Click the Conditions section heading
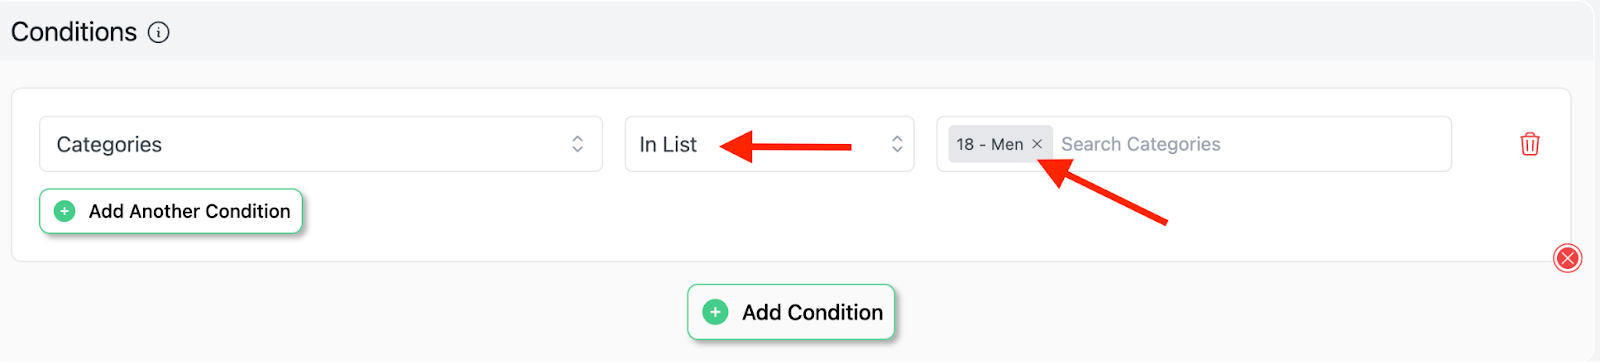Image resolution: width=1600 pixels, height=362 pixels. pyautogui.click(x=74, y=32)
